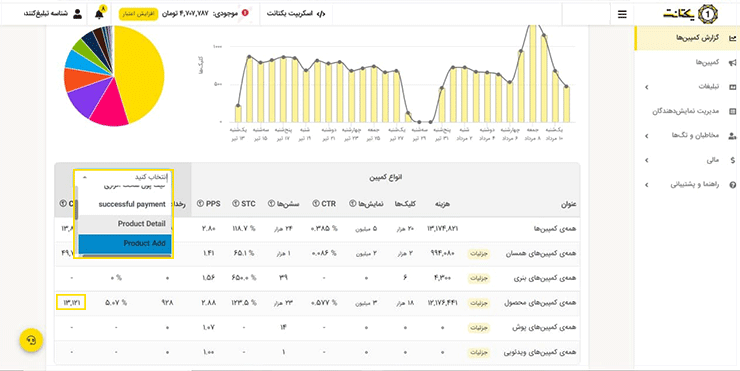Click the 650.0 % STC cell in the بنری row
740x371 pixels.
[x=244, y=278]
